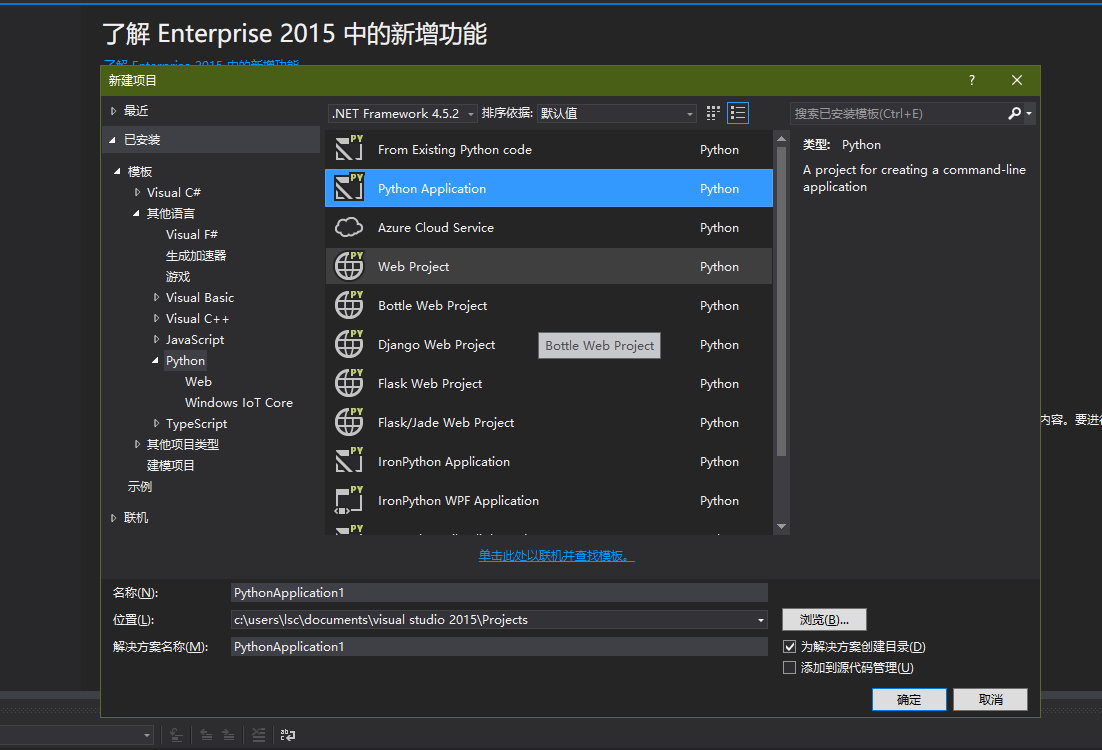Select 生成加速器 in the tree
The width and height of the screenshot is (1102, 750).
tap(196, 256)
